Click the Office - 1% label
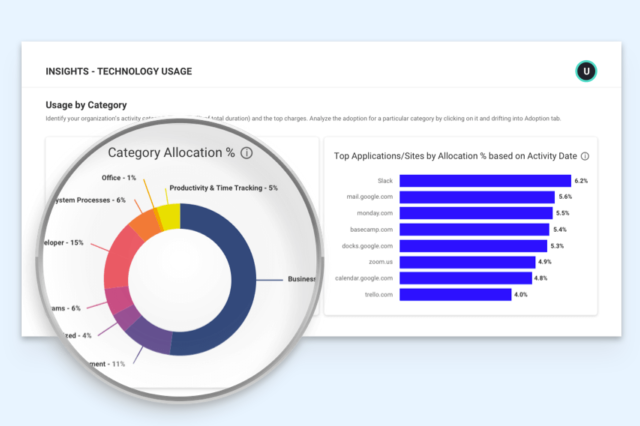Image resolution: width=640 pixels, height=426 pixels. [x=119, y=178]
